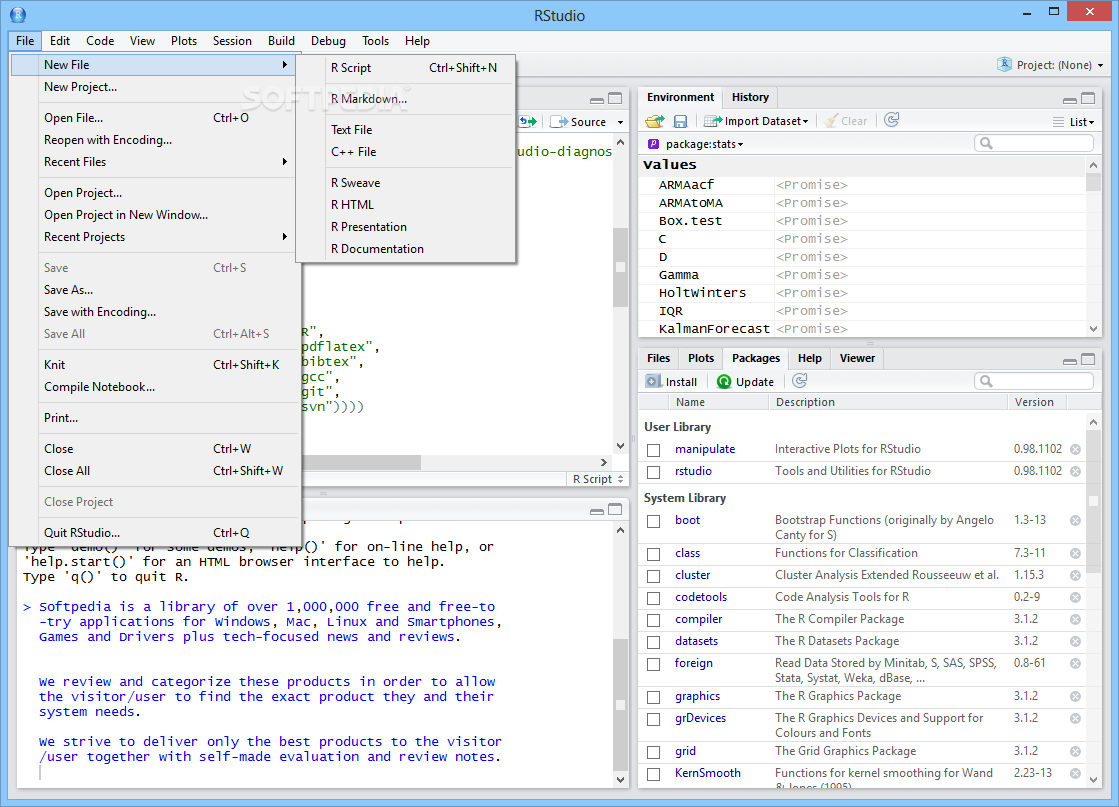The image size is (1119, 807).
Task: Click the Clear environment button
Action: (x=846, y=121)
